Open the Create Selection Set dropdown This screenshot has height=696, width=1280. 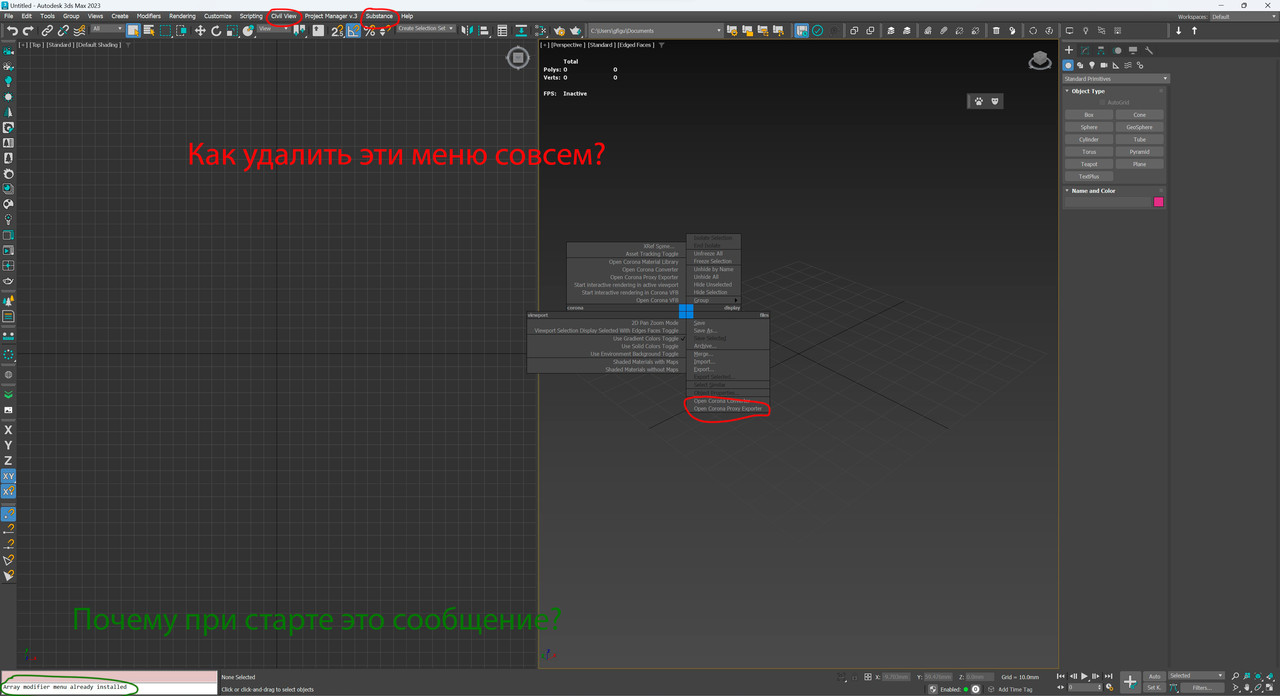(426, 29)
